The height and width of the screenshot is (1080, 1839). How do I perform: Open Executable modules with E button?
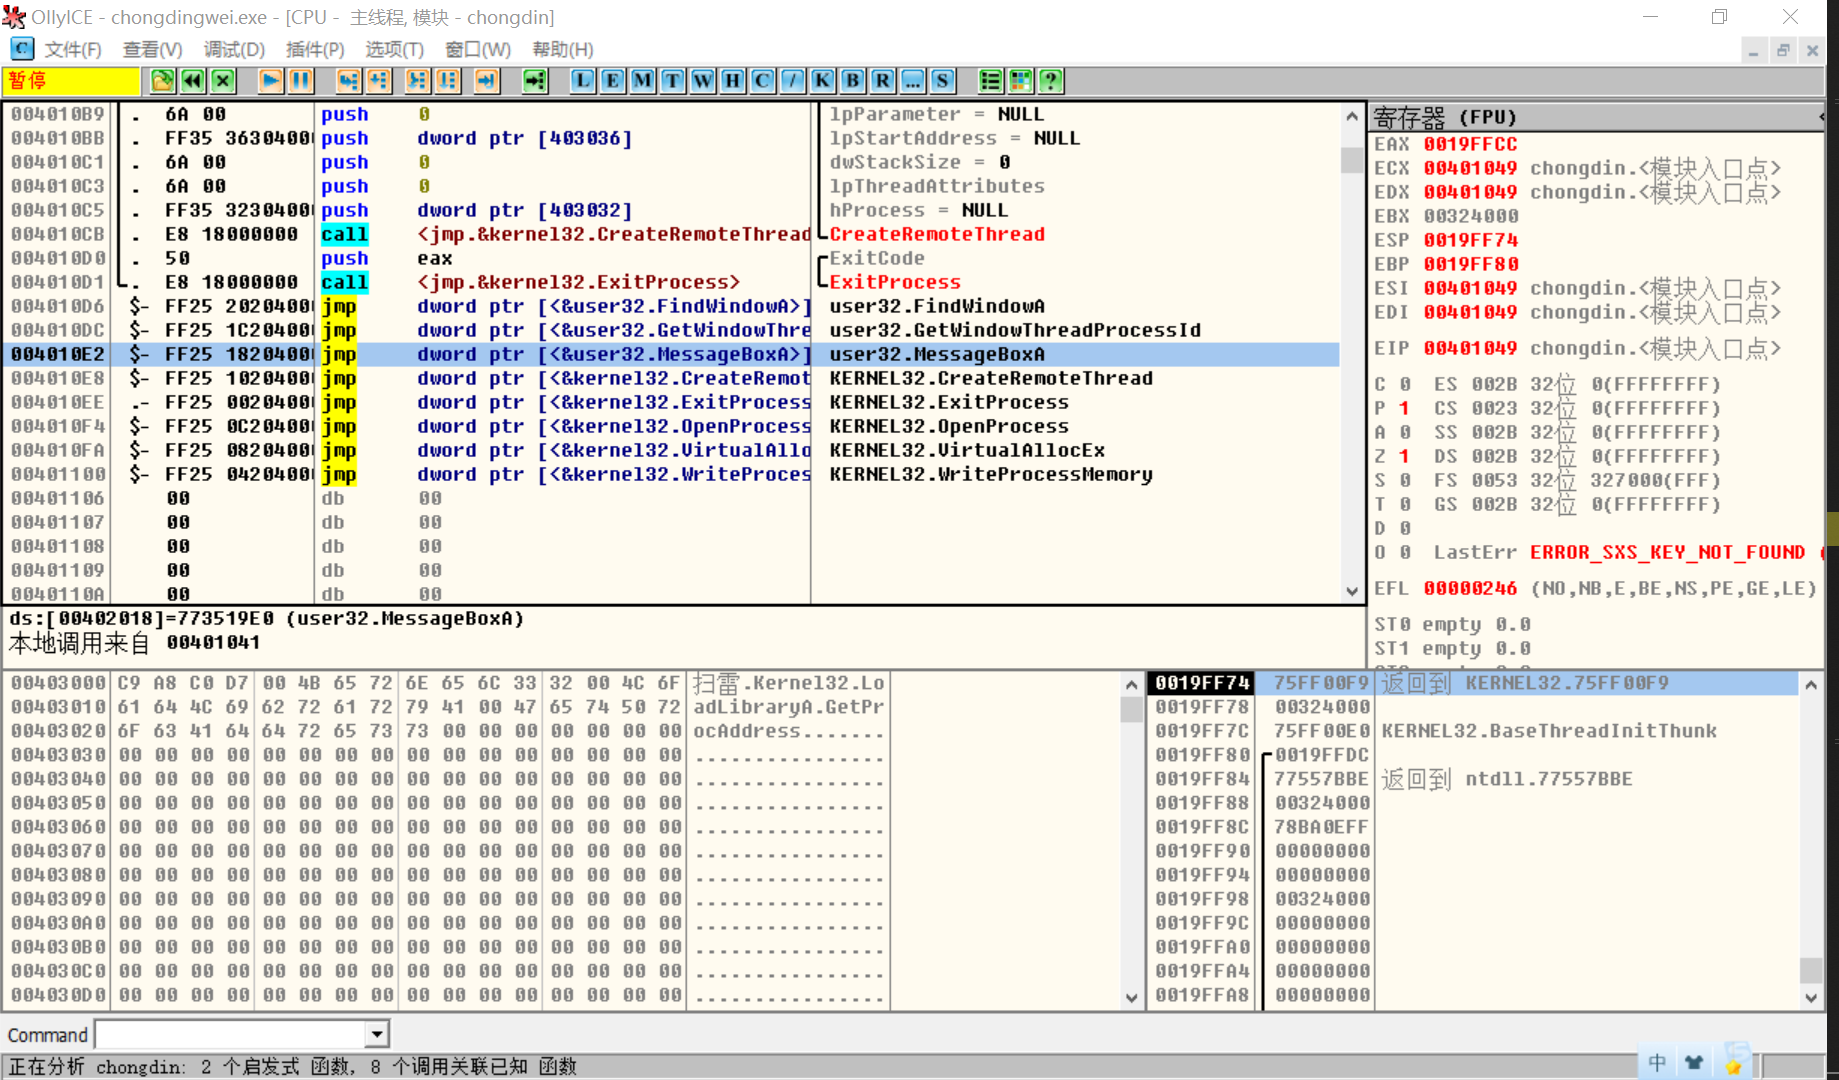point(613,81)
